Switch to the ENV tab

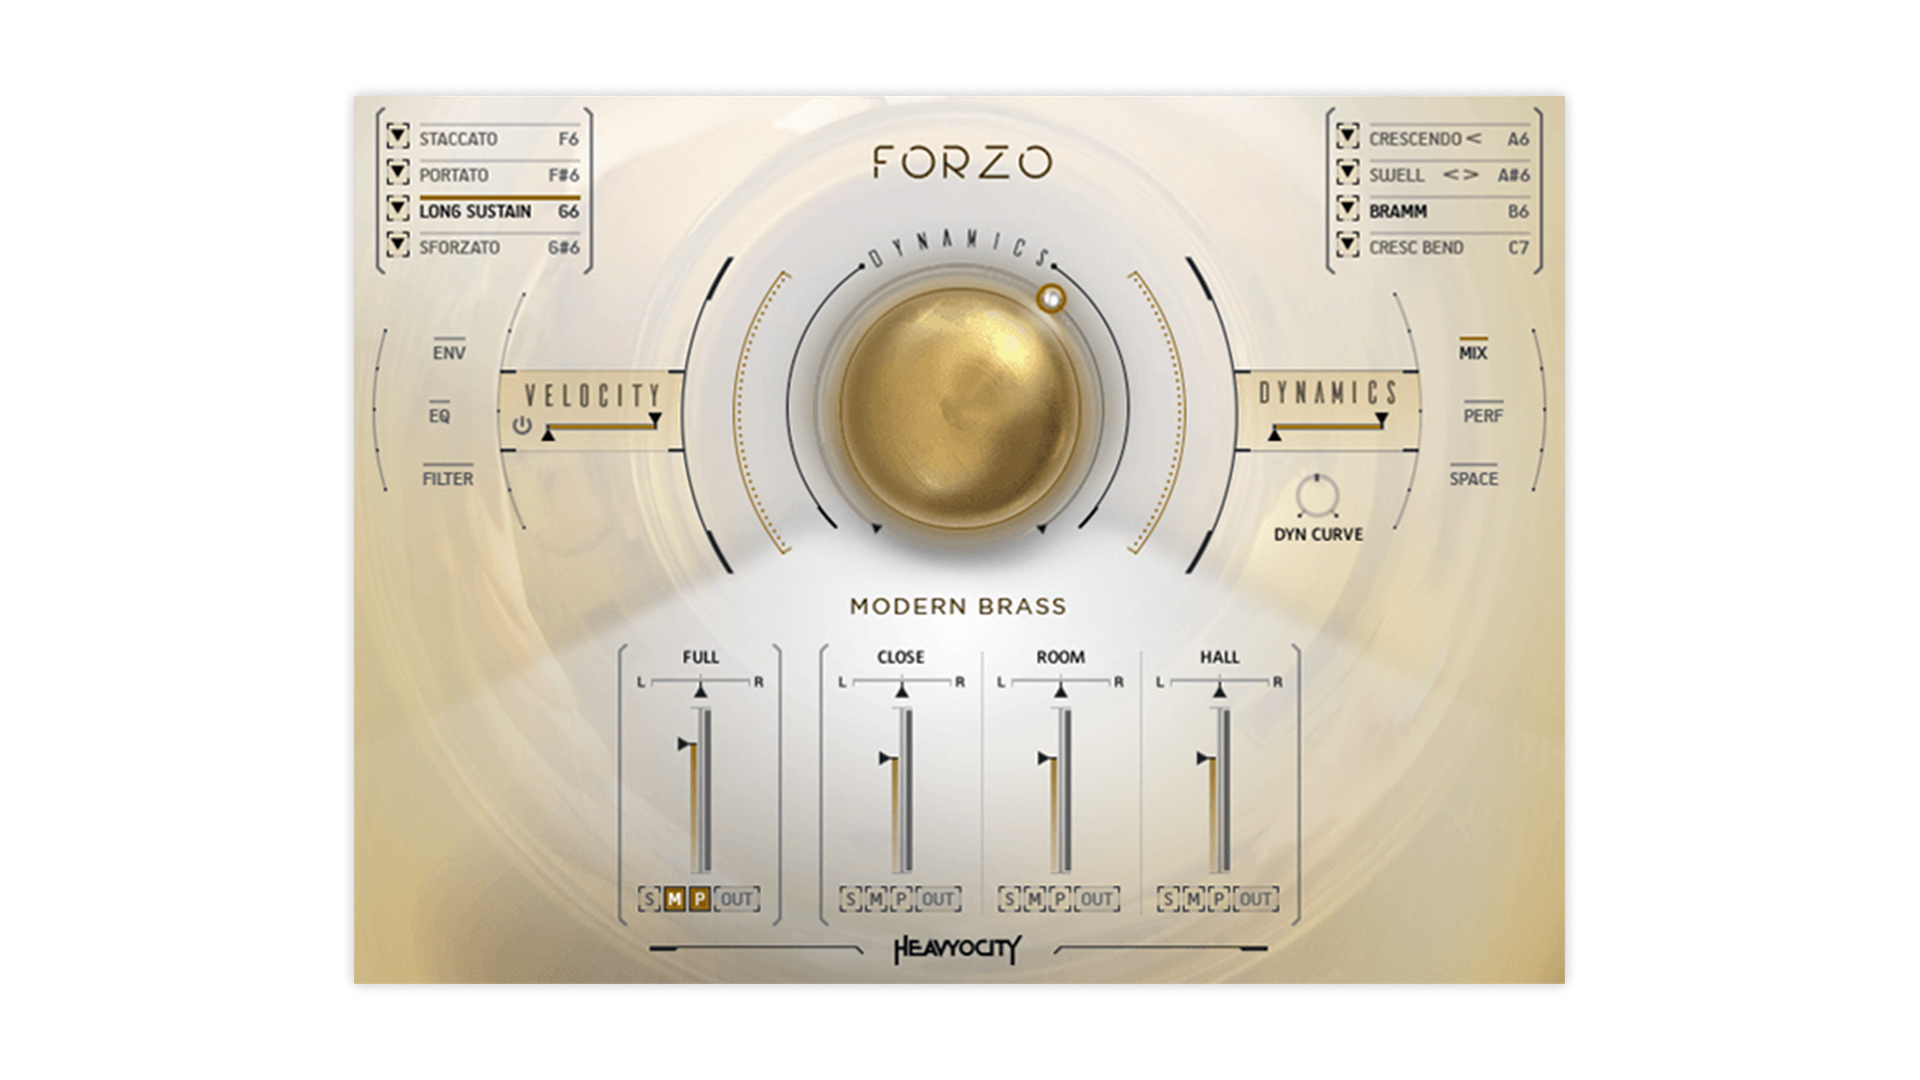pyautogui.click(x=449, y=353)
